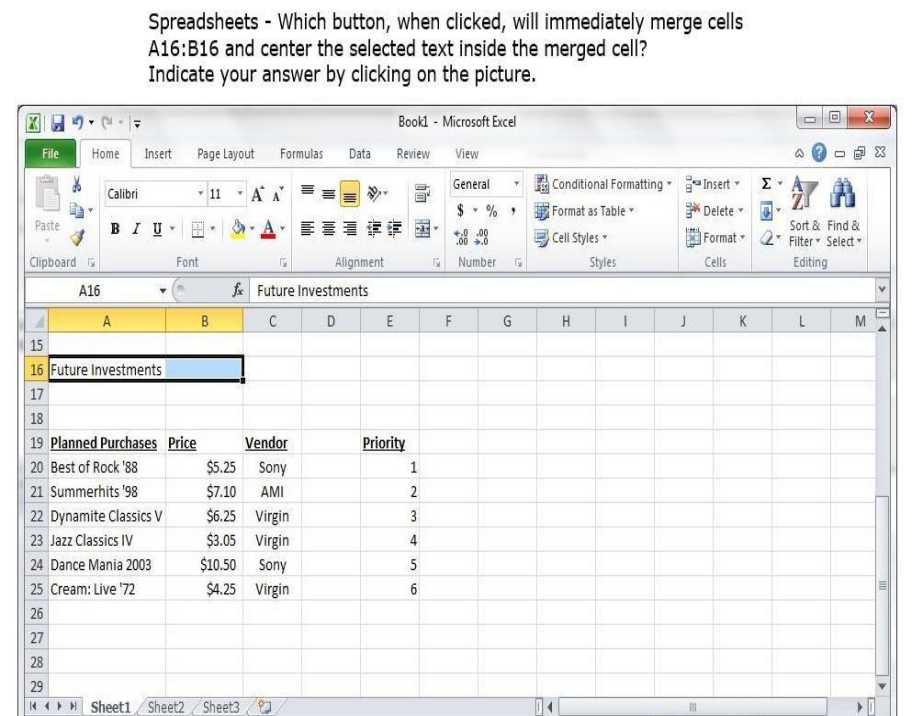The image size is (922, 716).
Task: Click the blue Help question mark icon
Action: tap(819, 153)
